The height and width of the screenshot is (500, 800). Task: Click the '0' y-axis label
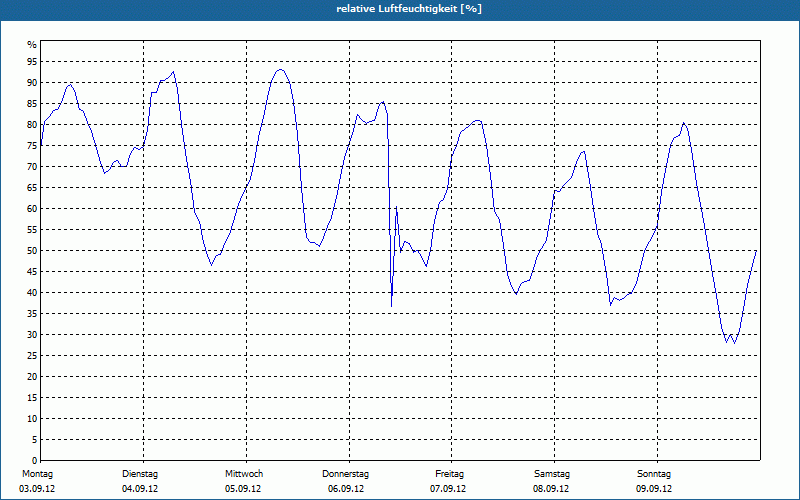pyautogui.click(x=35, y=460)
